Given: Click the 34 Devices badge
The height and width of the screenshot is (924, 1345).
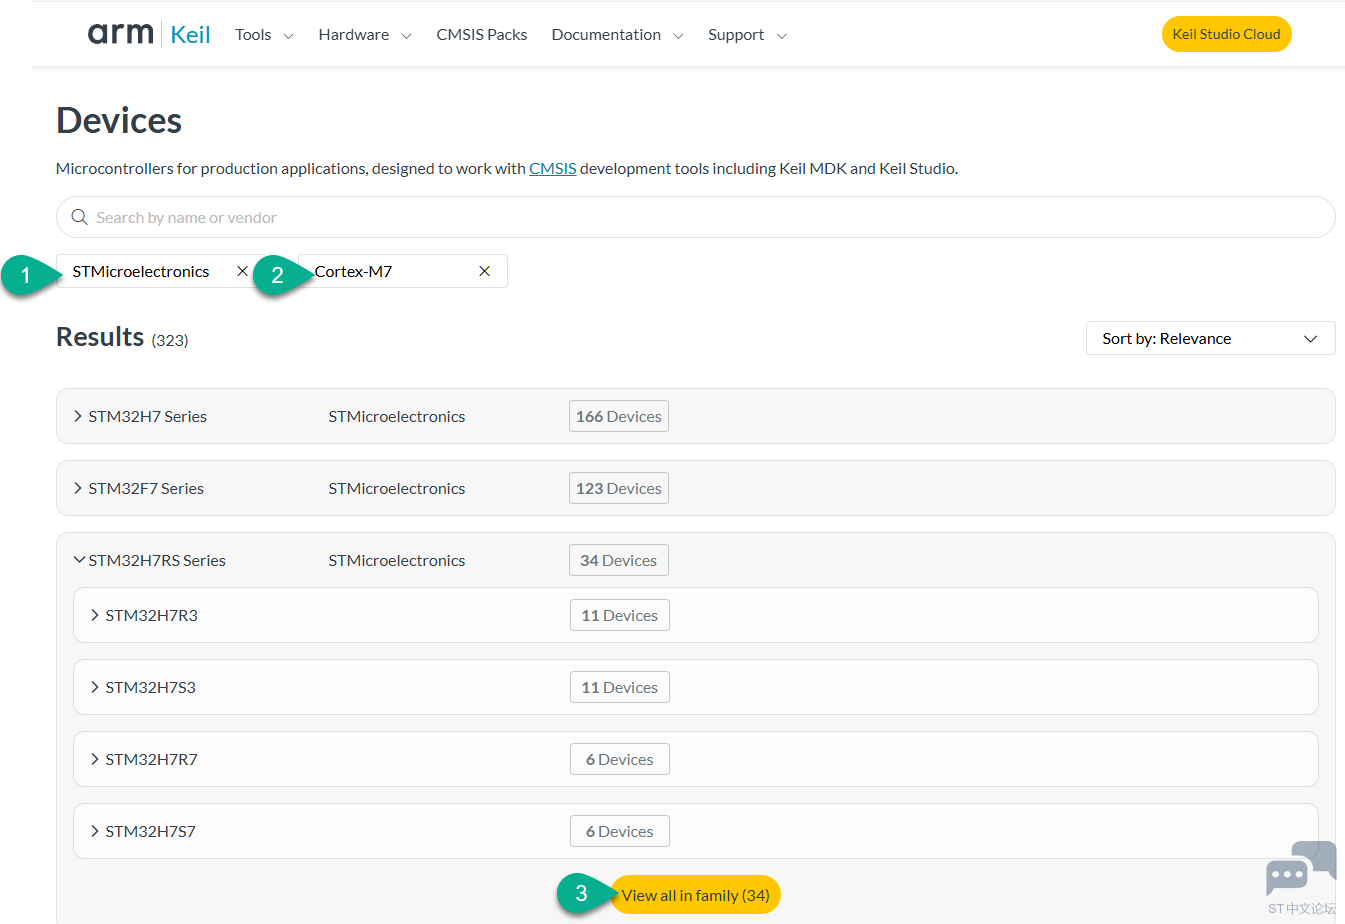Looking at the screenshot, I should click(x=619, y=560).
